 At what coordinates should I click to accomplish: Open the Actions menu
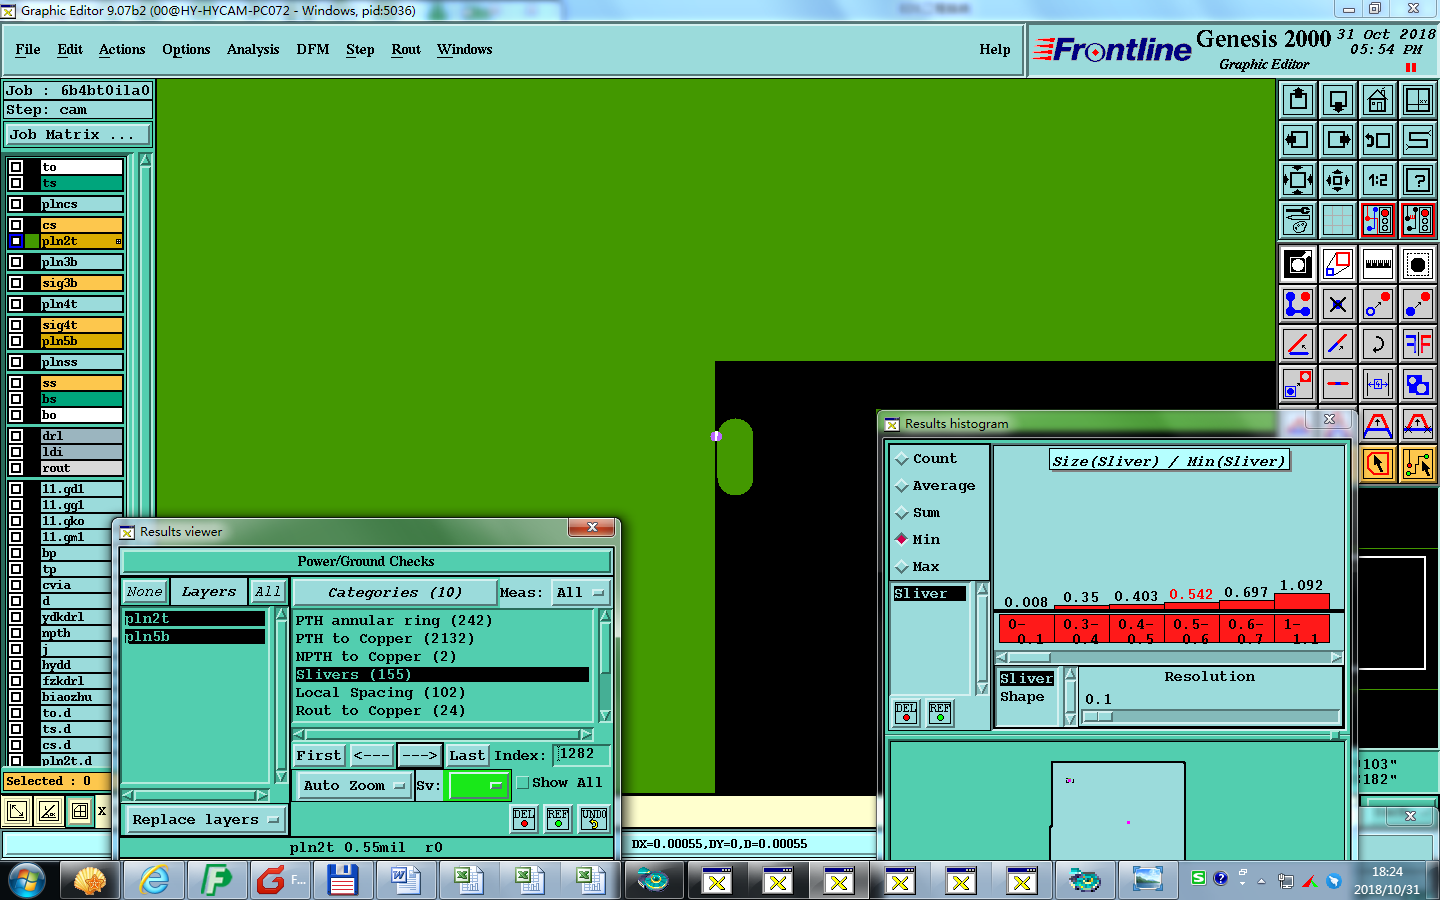coord(122,50)
